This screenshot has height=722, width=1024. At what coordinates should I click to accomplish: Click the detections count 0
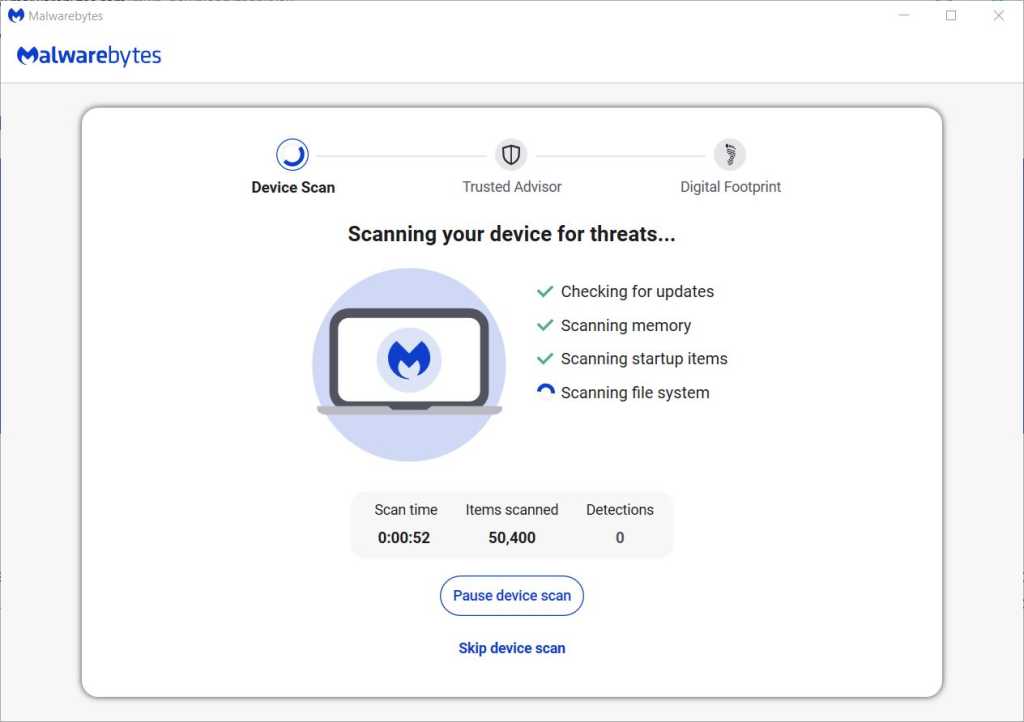620,538
